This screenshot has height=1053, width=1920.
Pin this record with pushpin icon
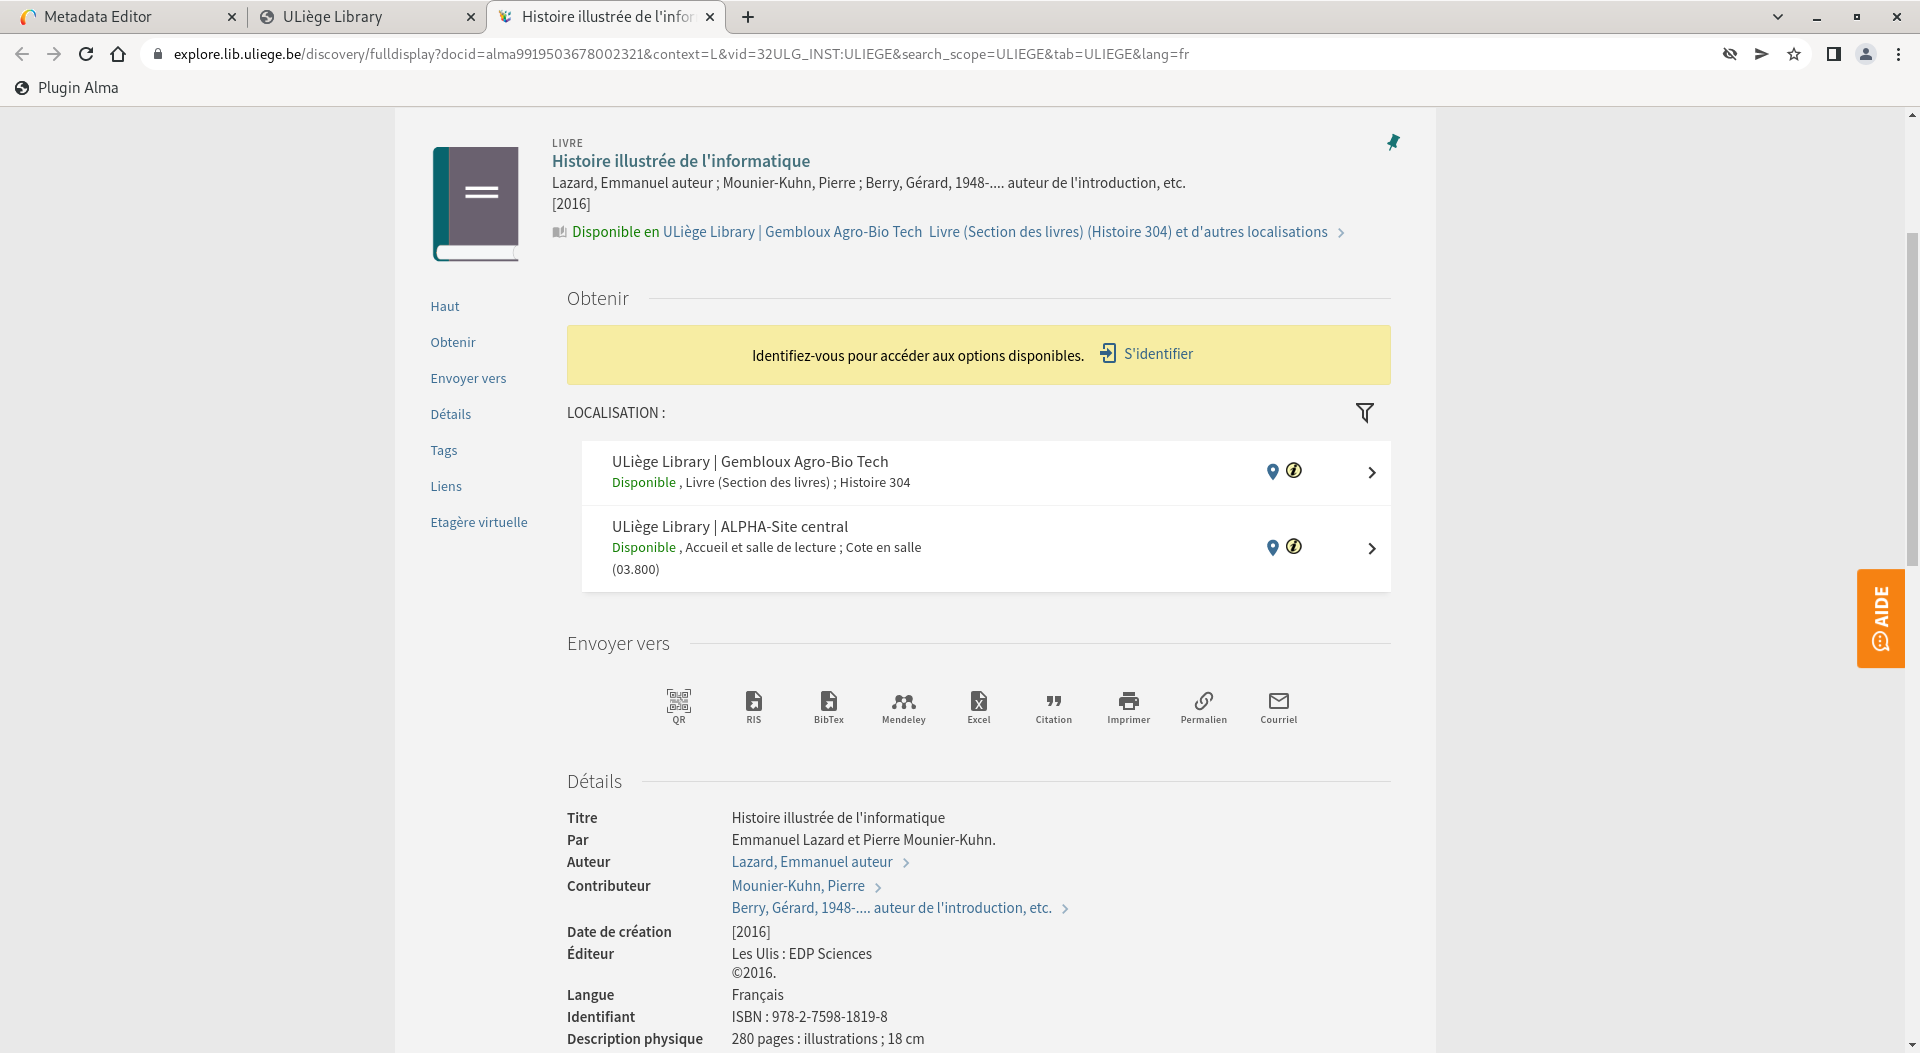1393,142
